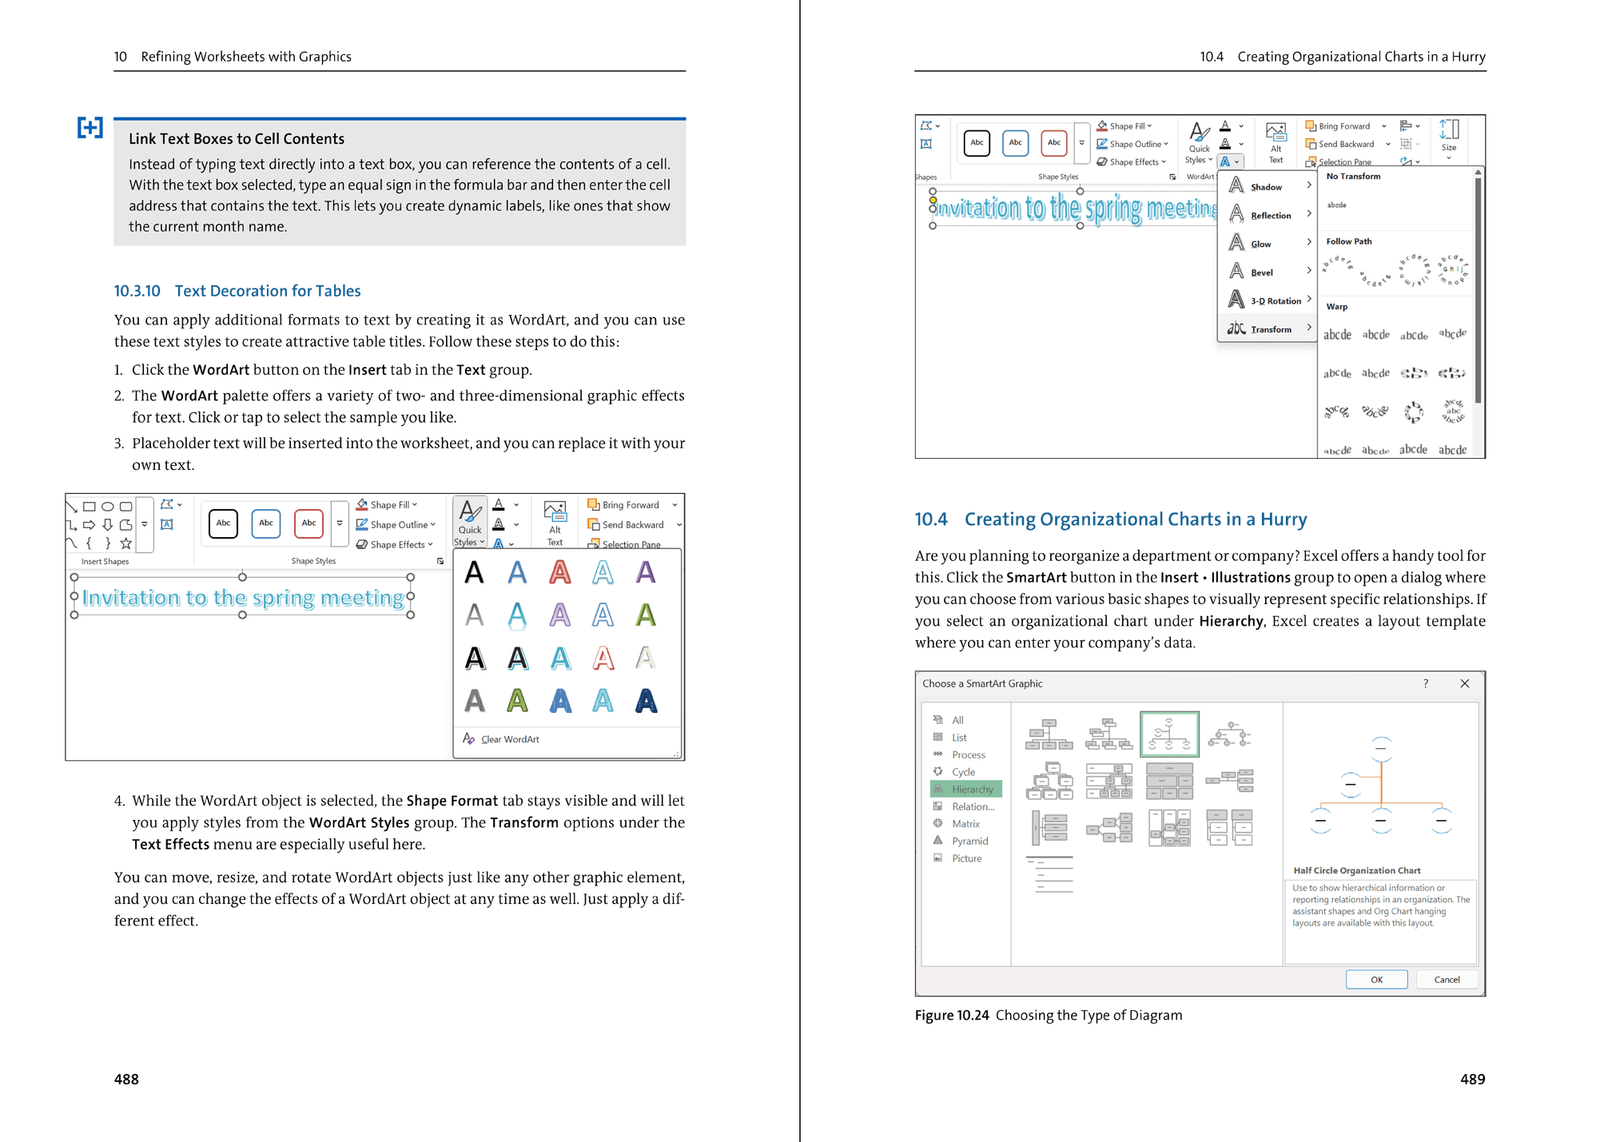Image resolution: width=1600 pixels, height=1142 pixels.
Task: Open Shape Fill dropdown beside Insert Shapes gallery
Action: tap(387, 505)
